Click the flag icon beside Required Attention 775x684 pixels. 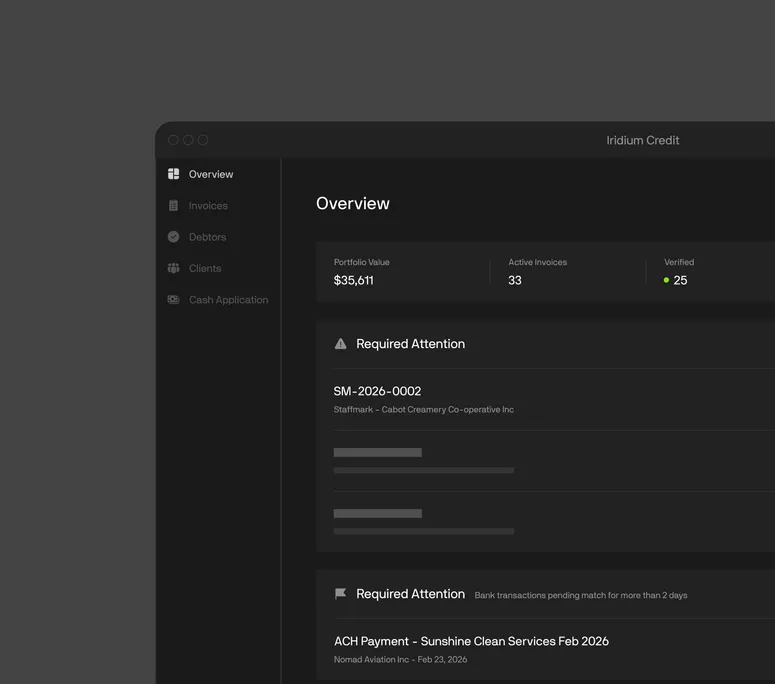pyautogui.click(x=341, y=594)
